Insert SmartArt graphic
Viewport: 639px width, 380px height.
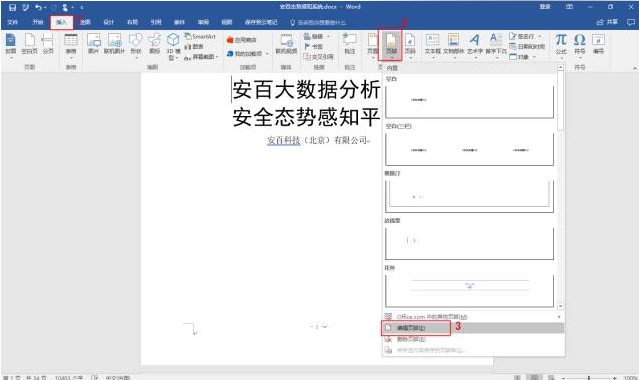pos(200,36)
